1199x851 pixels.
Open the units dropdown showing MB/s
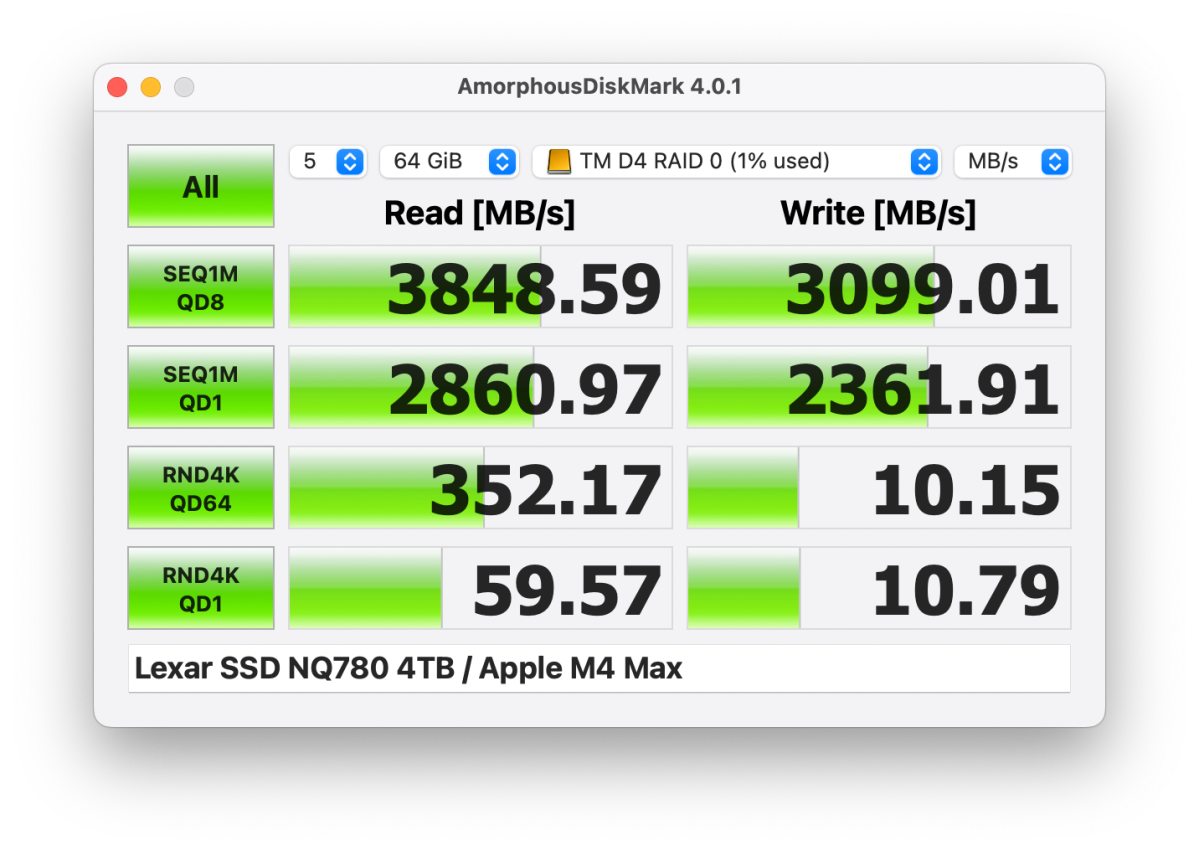pos(1012,161)
